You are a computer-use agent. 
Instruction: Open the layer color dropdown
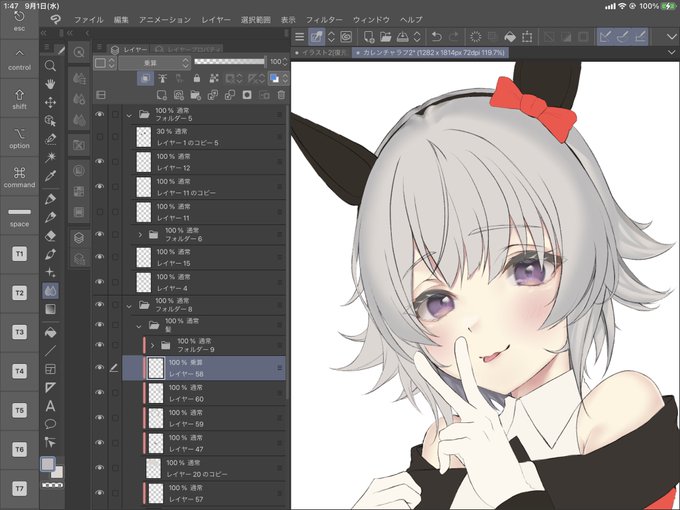click(x=278, y=78)
